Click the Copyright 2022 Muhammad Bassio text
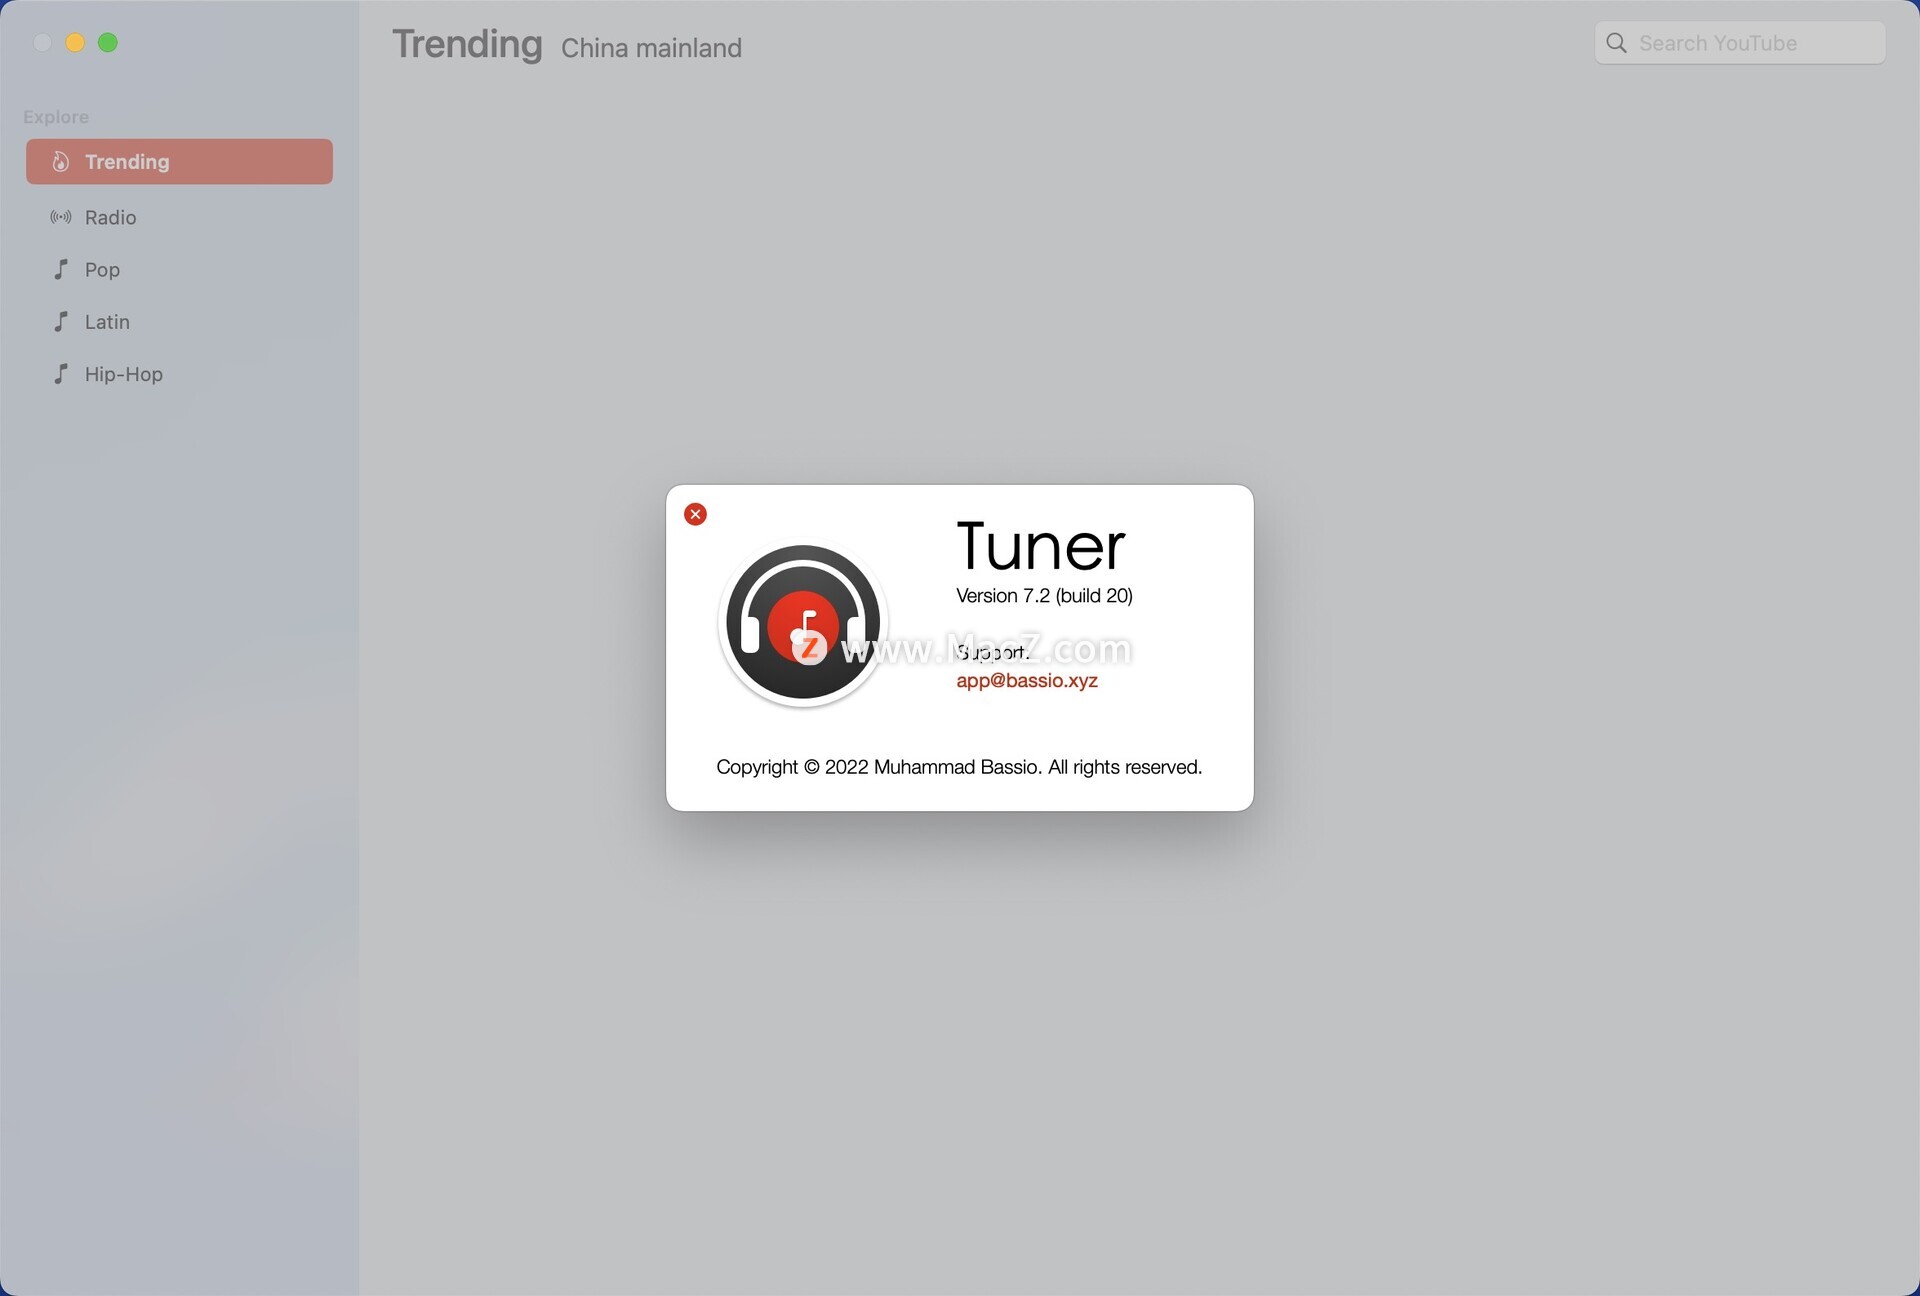 point(958,767)
